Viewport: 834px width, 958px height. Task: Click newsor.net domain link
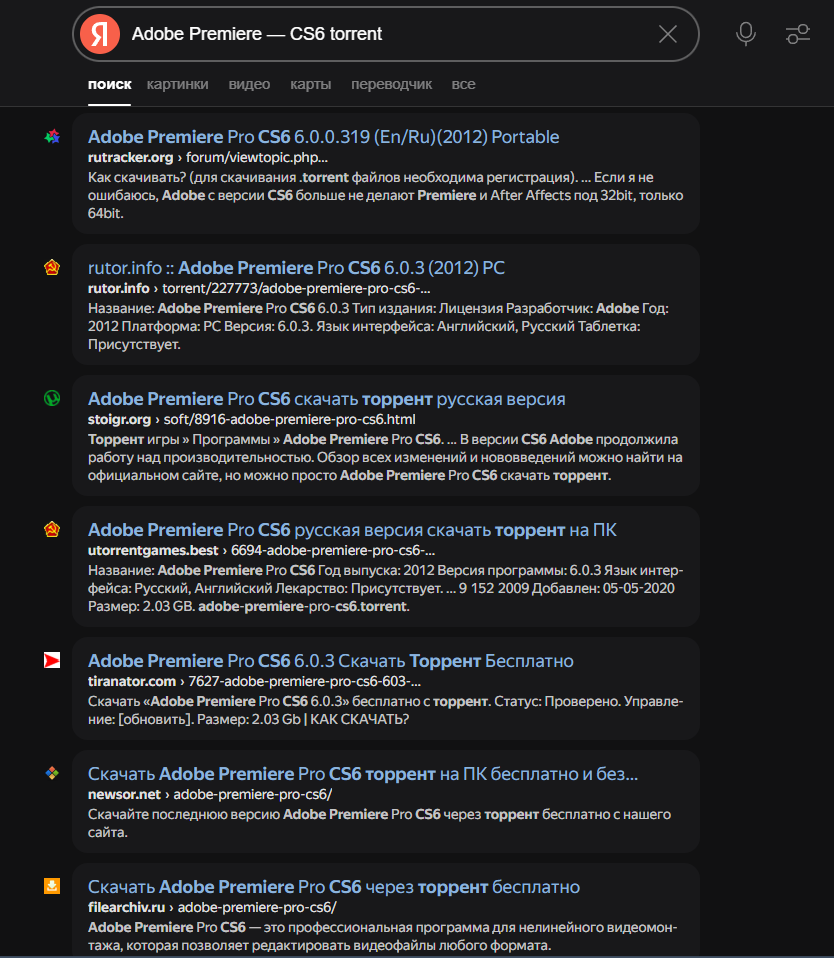pyautogui.click(x=124, y=794)
